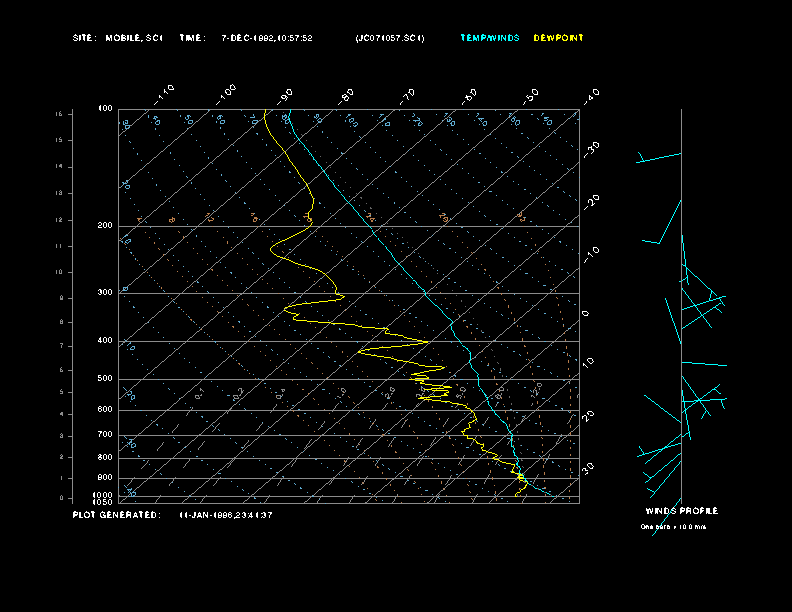Click the '-100' temperature axis label
The width and height of the screenshot is (792, 612).
226,95
